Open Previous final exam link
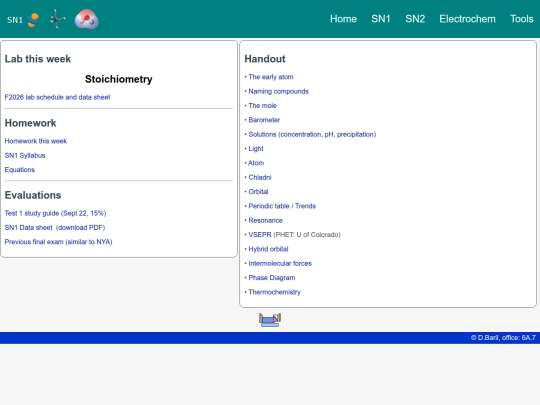The height and width of the screenshot is (405, 540). [x=59, y=242]
